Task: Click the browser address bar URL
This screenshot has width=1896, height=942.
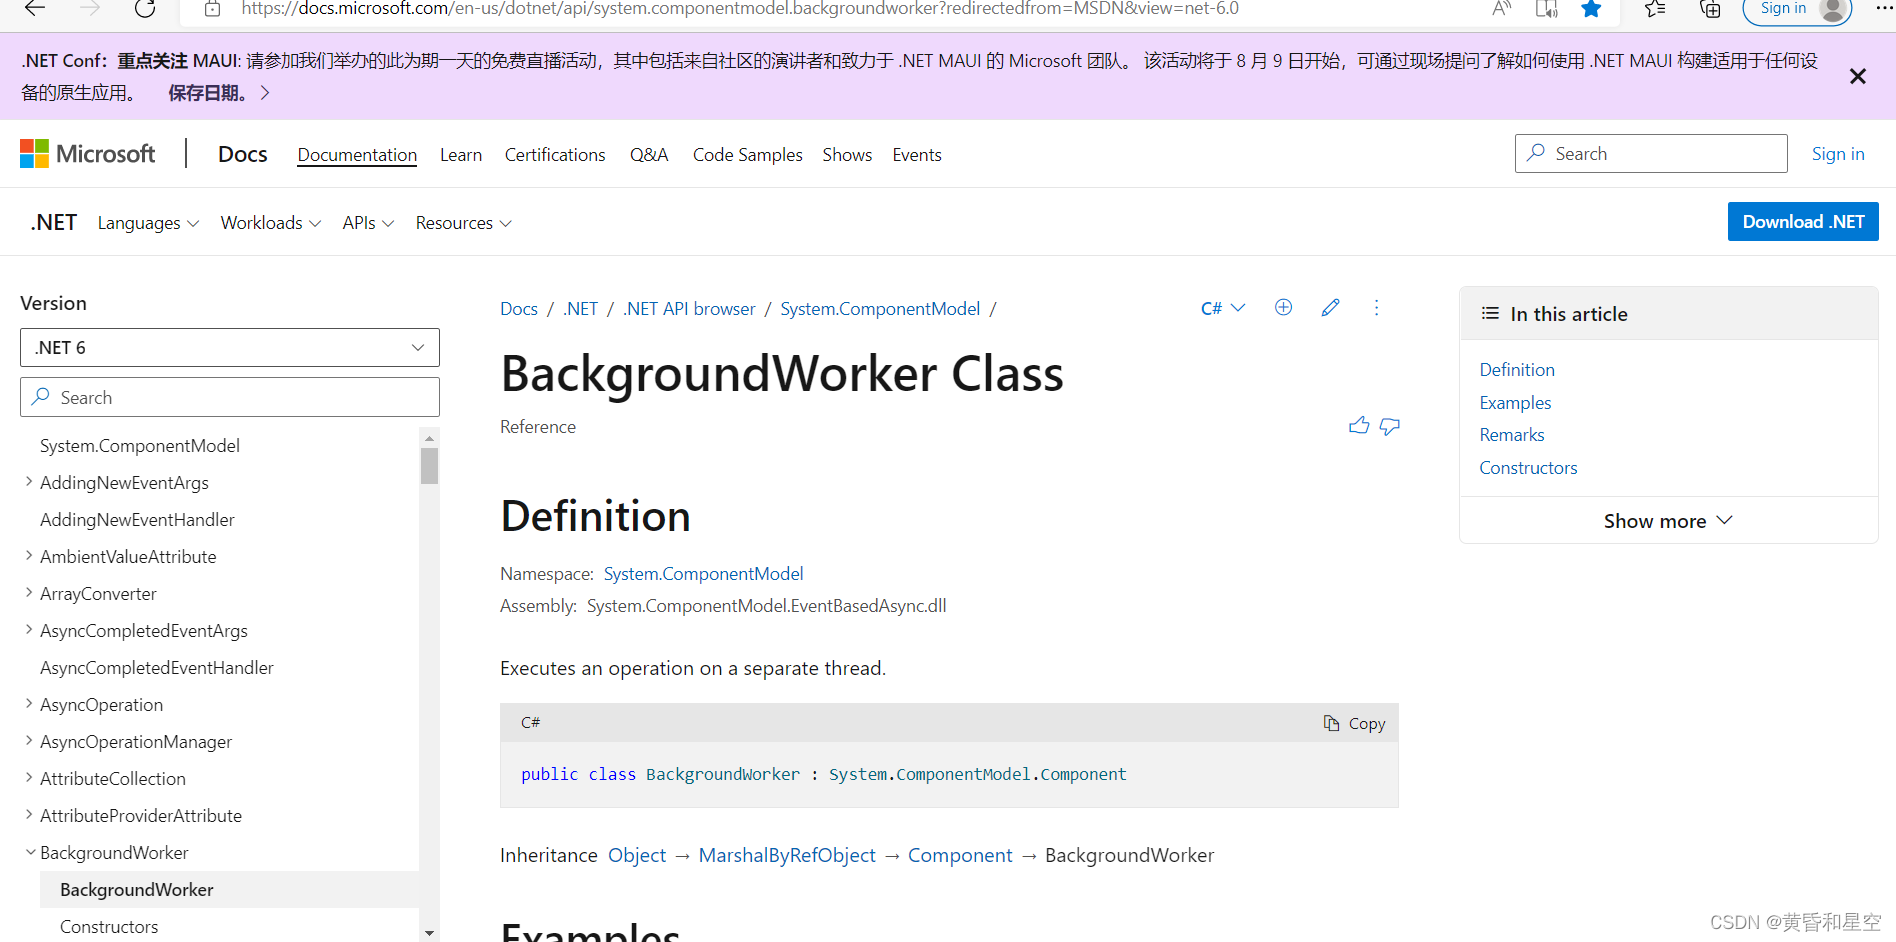Action: coord(740,9)
